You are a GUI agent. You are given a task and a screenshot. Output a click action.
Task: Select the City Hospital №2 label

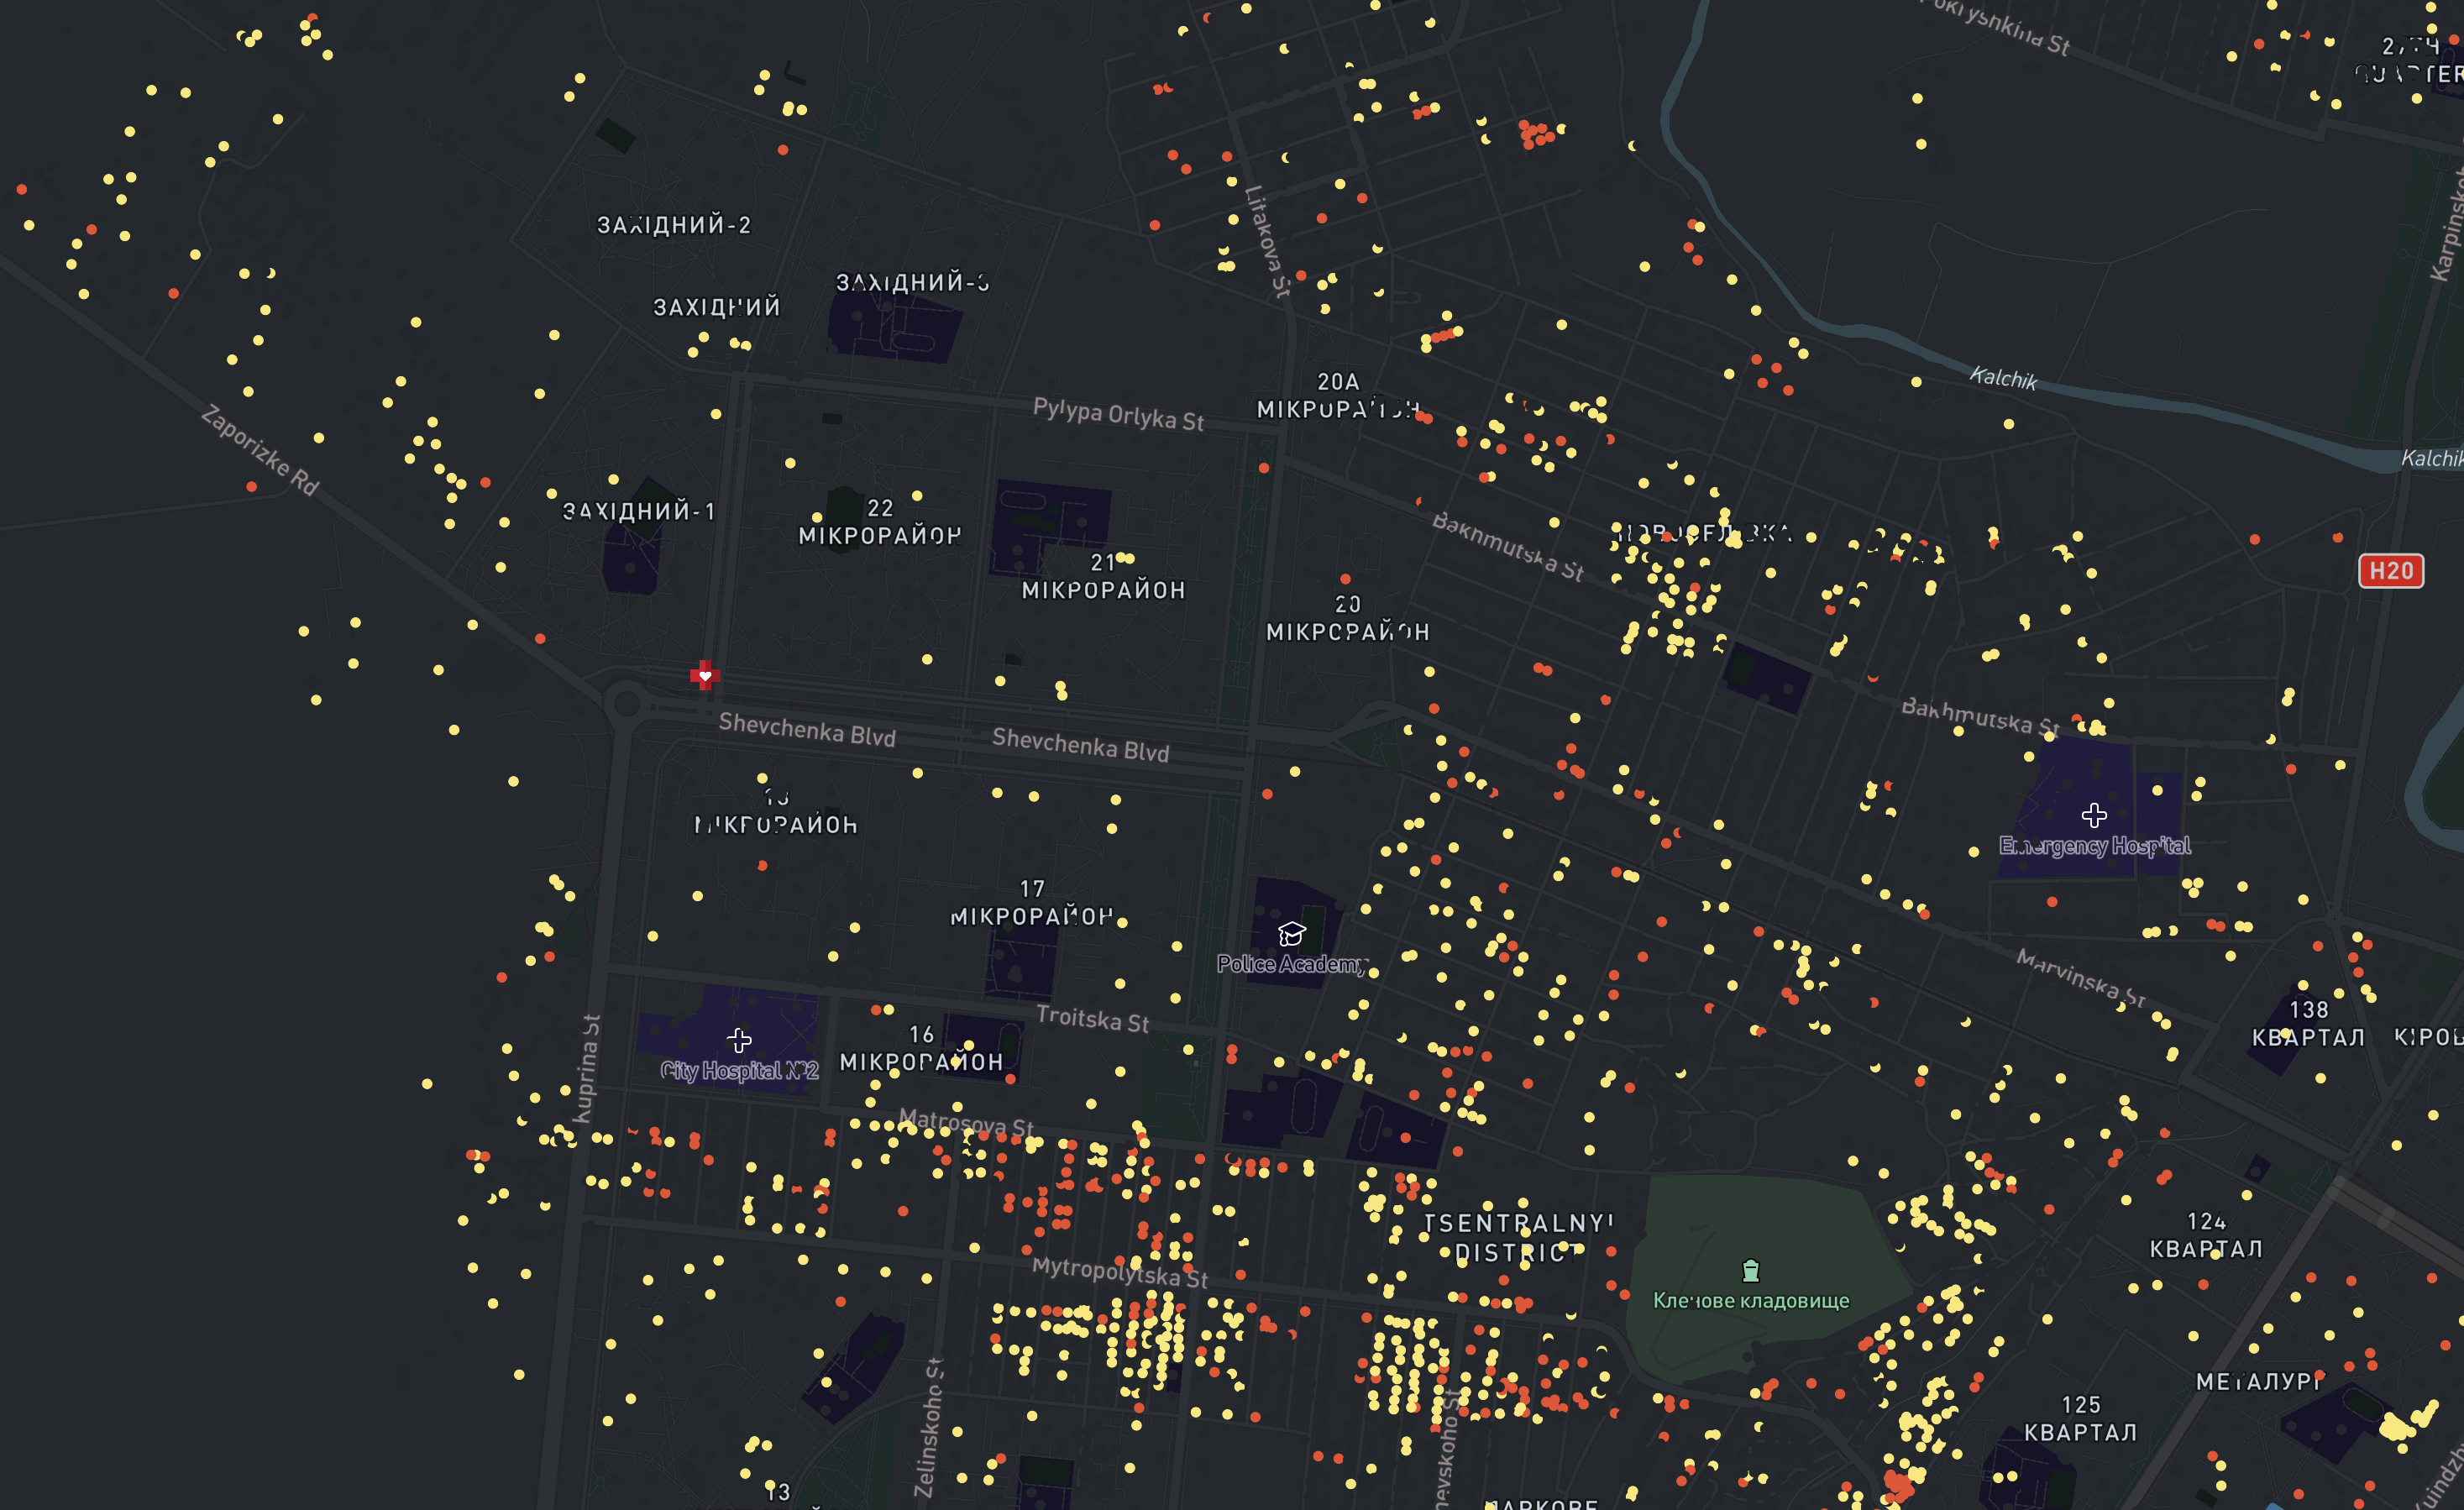point(739,1071)
